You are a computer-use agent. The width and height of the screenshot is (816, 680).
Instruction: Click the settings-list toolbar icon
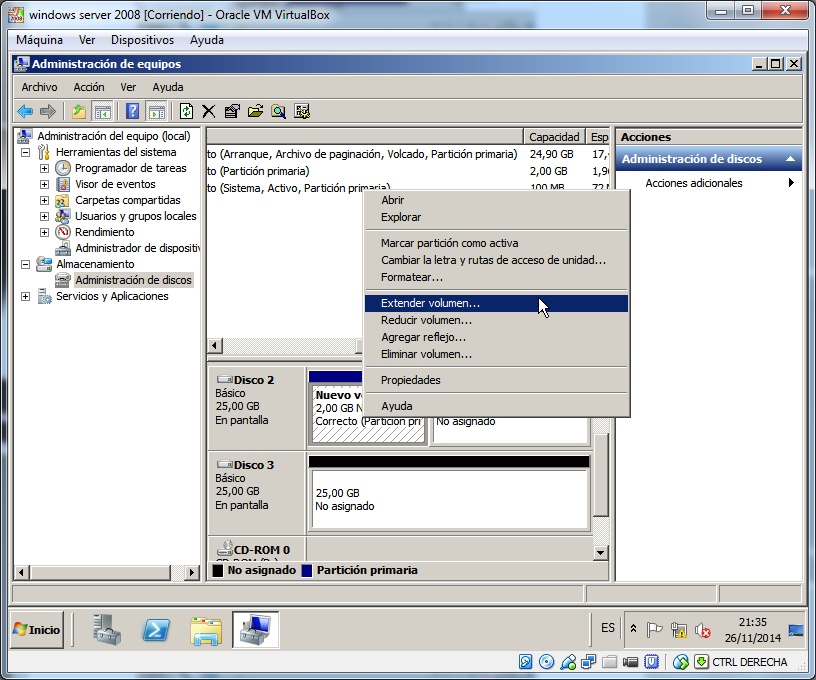302,111
